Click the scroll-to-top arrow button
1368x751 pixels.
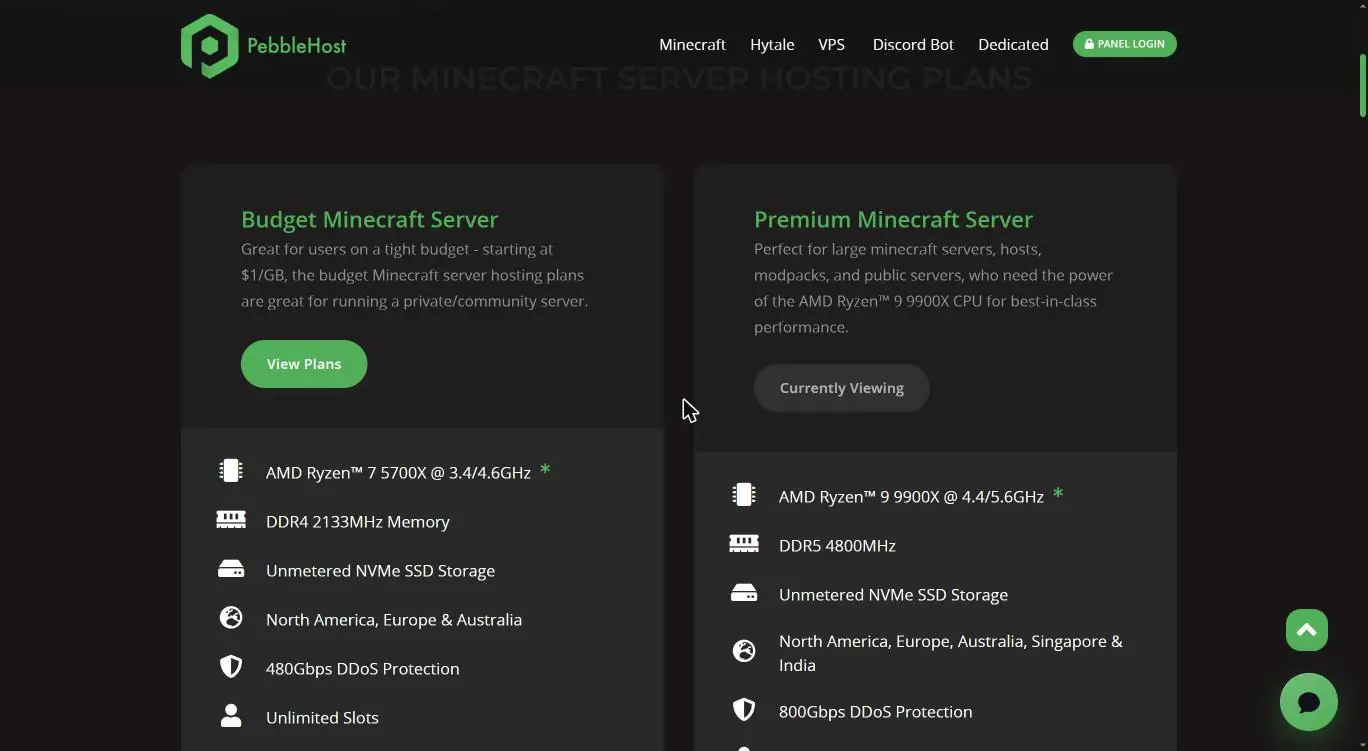click(x=1307, y=630)
